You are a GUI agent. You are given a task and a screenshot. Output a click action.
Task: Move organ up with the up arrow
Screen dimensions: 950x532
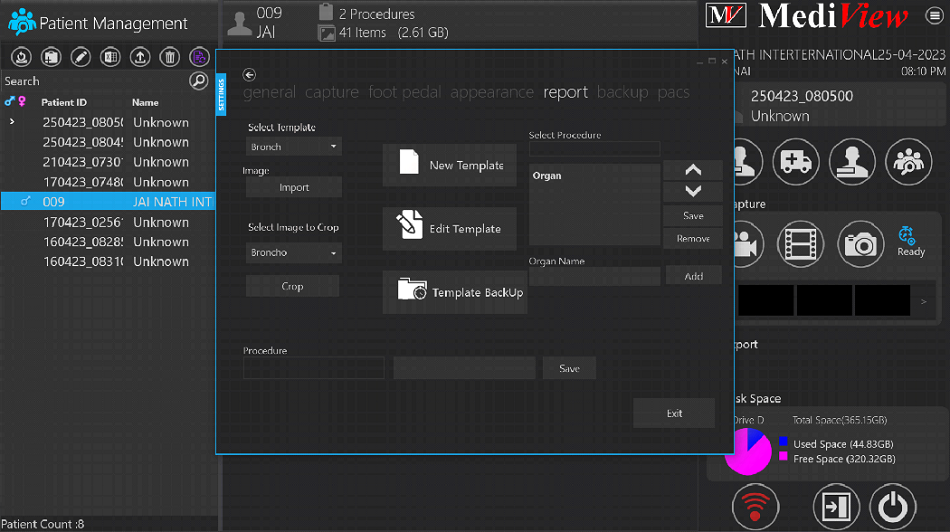pyautogui.click(x=693, y=170)
